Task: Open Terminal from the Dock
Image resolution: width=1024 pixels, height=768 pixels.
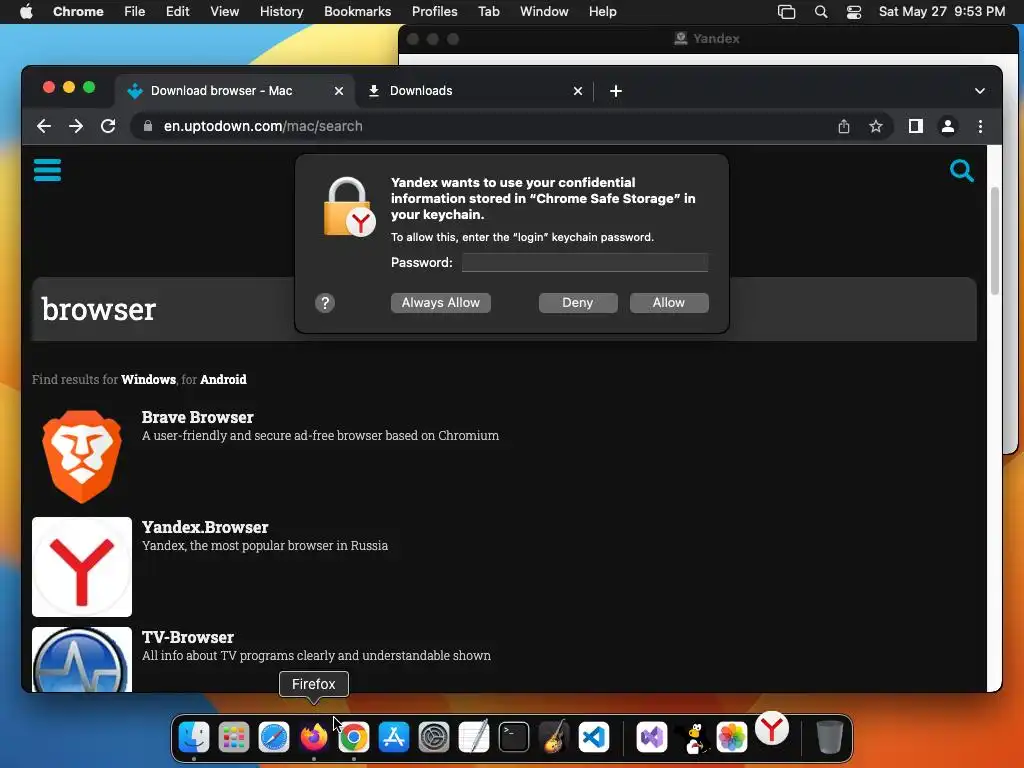Action: (514, 737)
